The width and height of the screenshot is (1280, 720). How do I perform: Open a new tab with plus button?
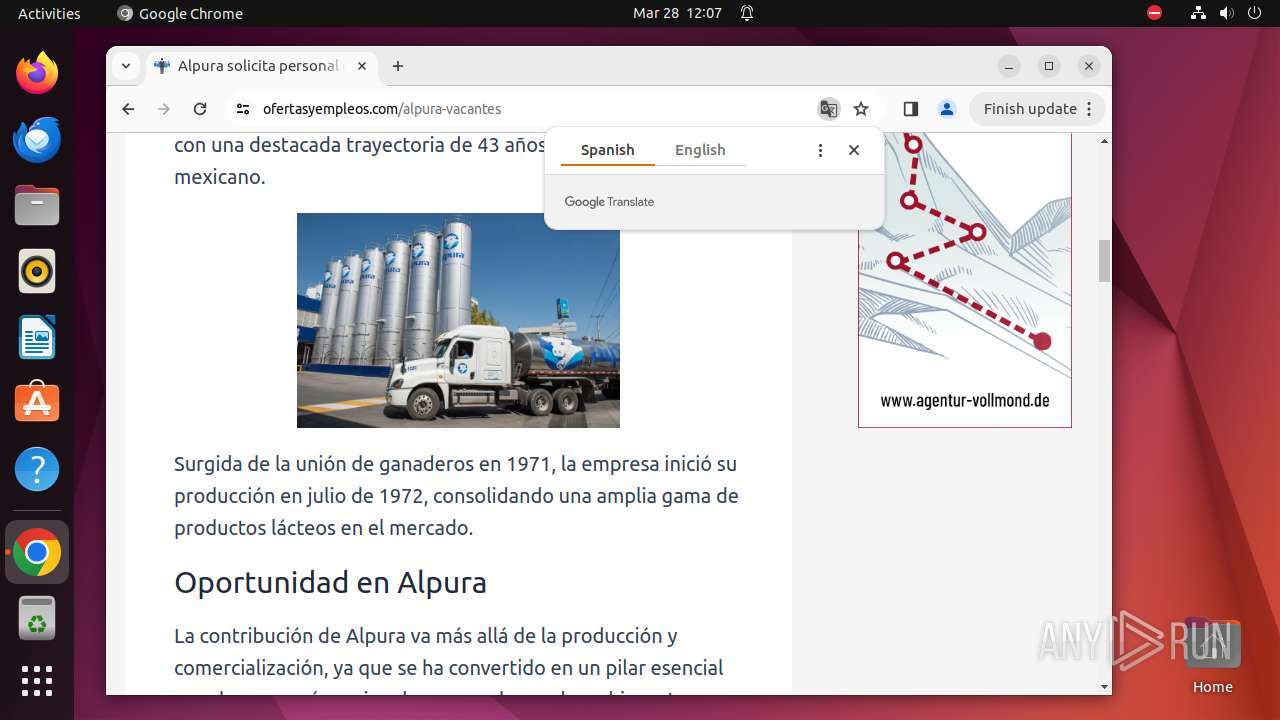point(398,66)
